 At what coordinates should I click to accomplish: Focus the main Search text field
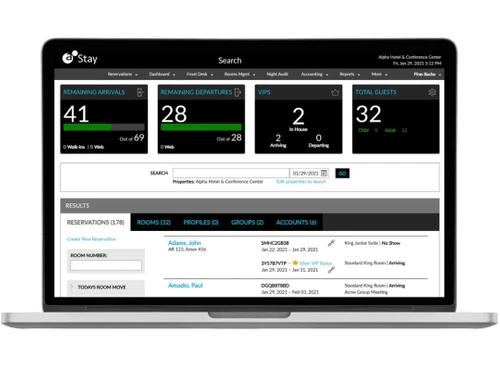tap(231, 173)
